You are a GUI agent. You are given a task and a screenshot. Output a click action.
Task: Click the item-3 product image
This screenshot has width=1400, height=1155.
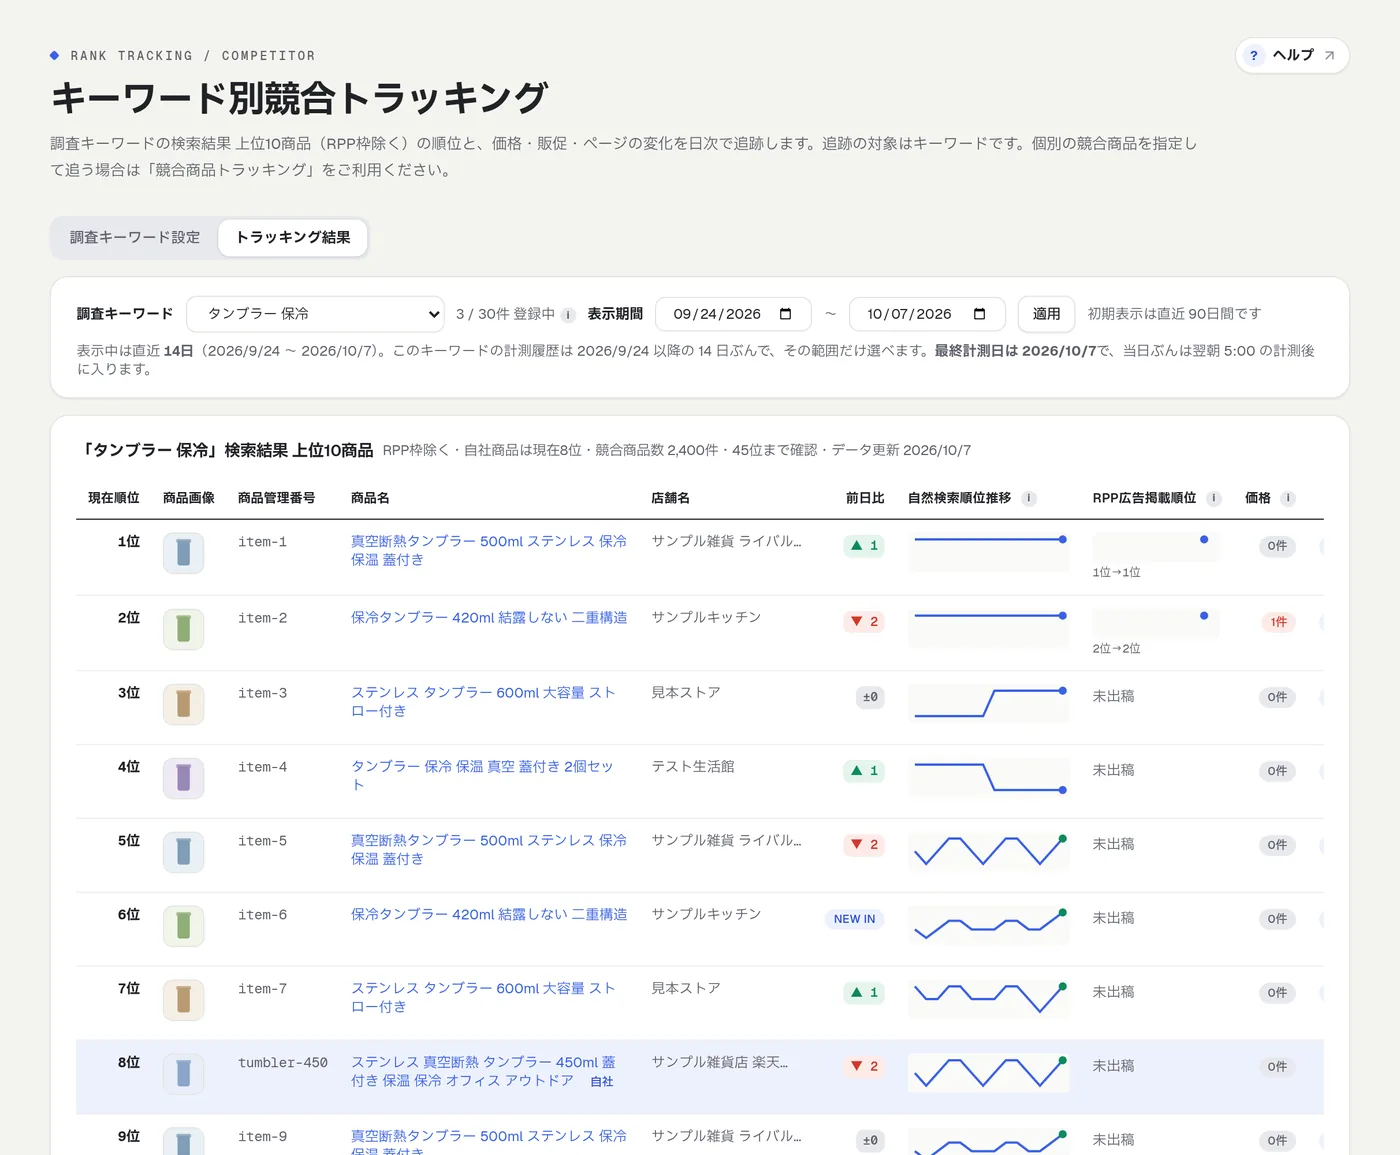[184, 704]
